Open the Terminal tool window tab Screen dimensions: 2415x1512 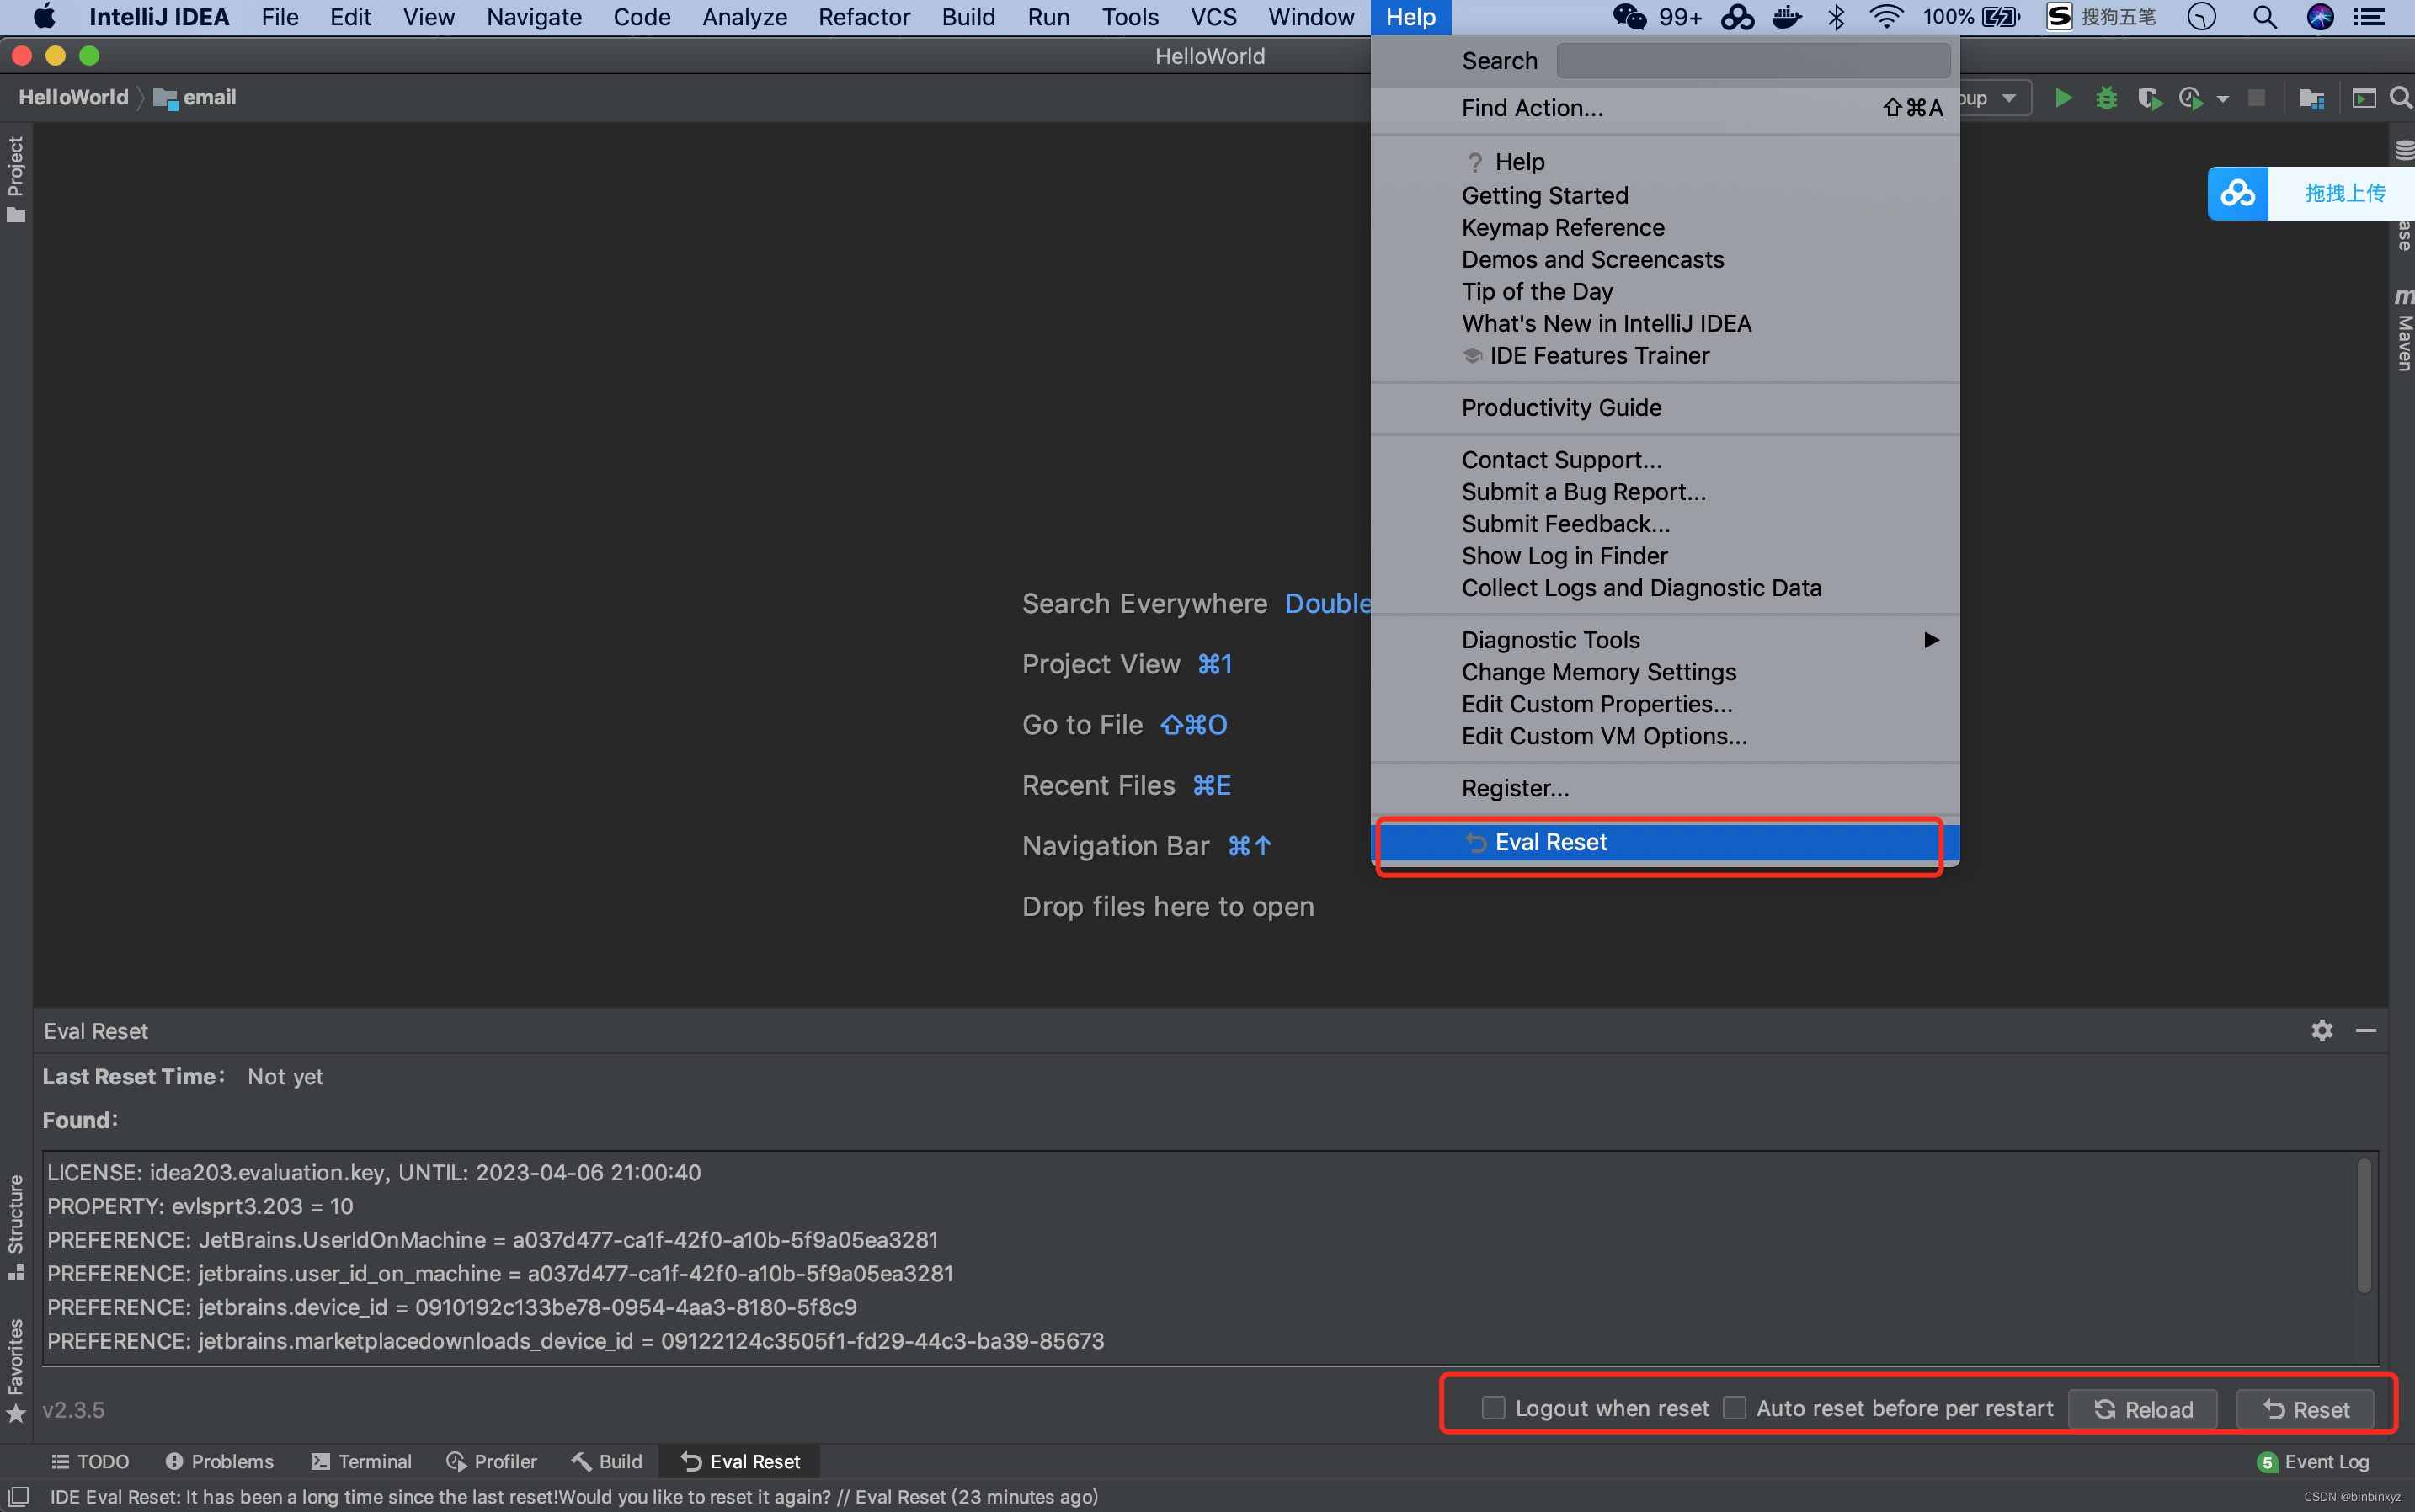pyautogui.click(x=361, y=1461)
